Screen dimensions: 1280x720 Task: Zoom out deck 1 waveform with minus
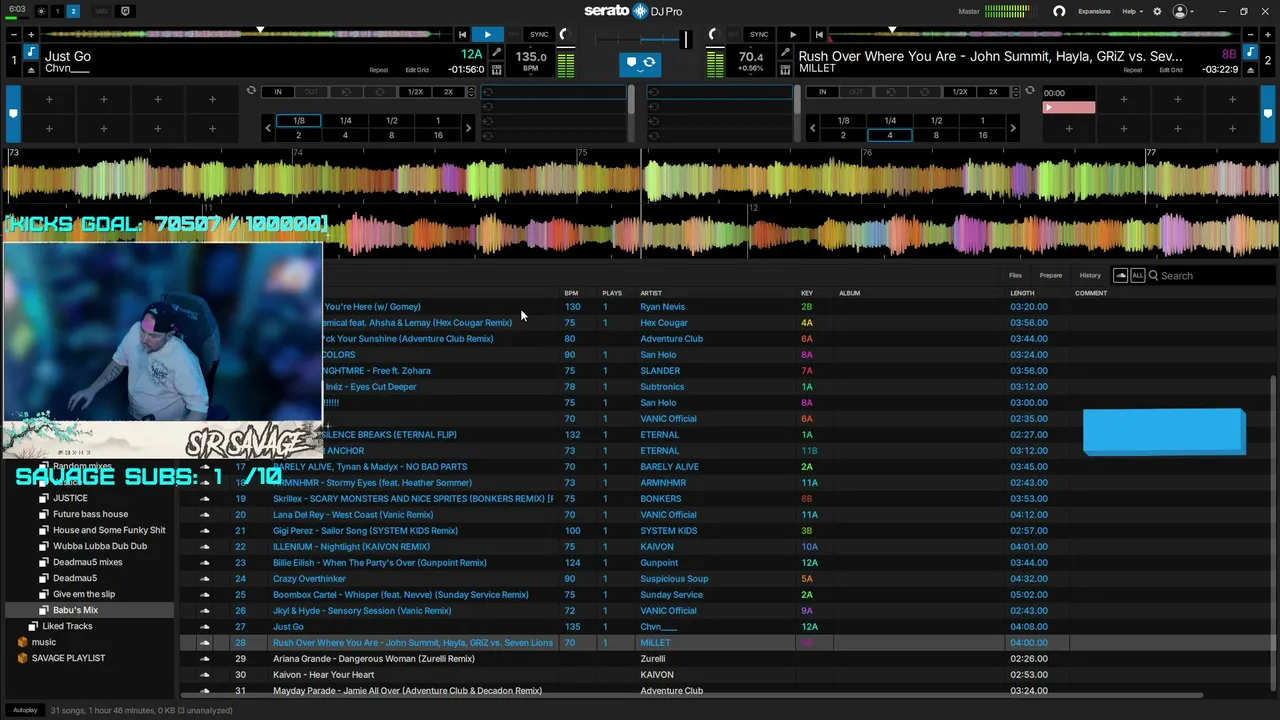pos(13,35)
